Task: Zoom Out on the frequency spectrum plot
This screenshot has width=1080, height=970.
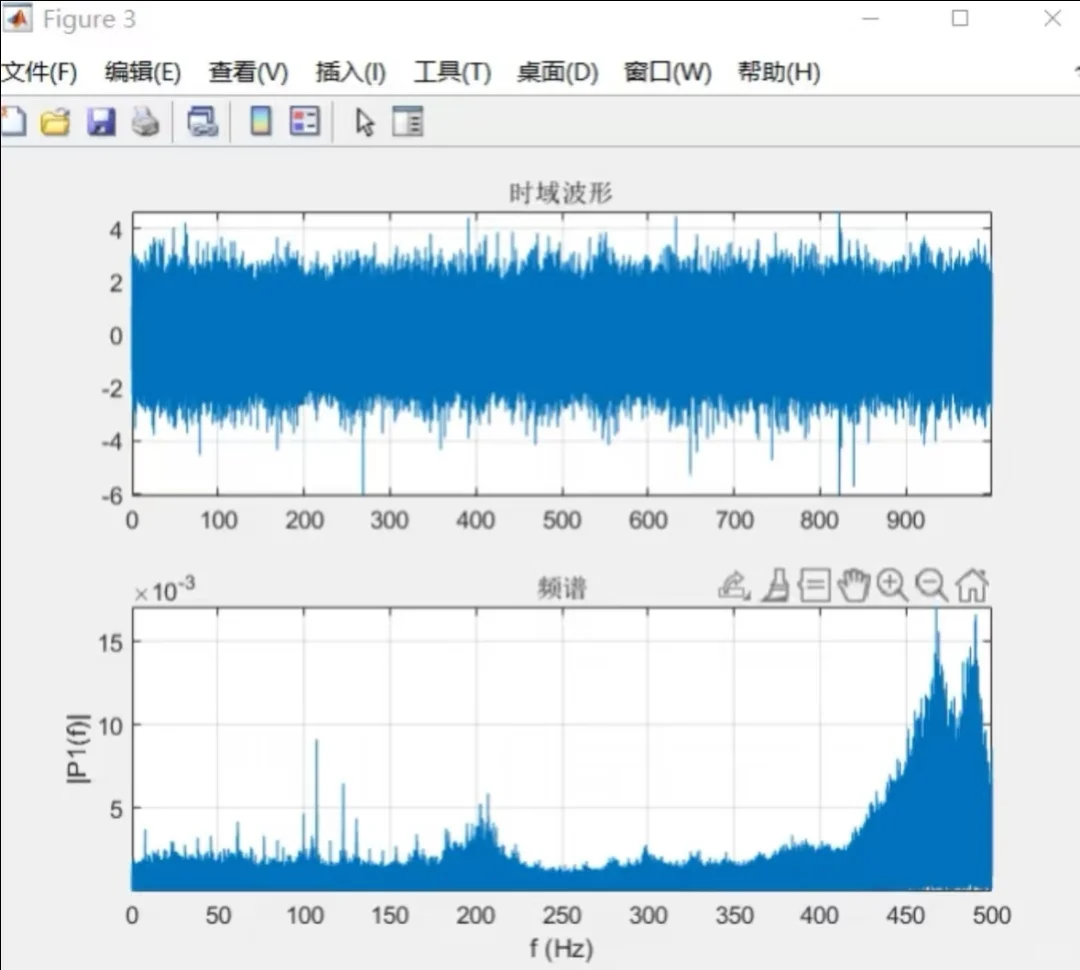Action: [x=931, y=586]
